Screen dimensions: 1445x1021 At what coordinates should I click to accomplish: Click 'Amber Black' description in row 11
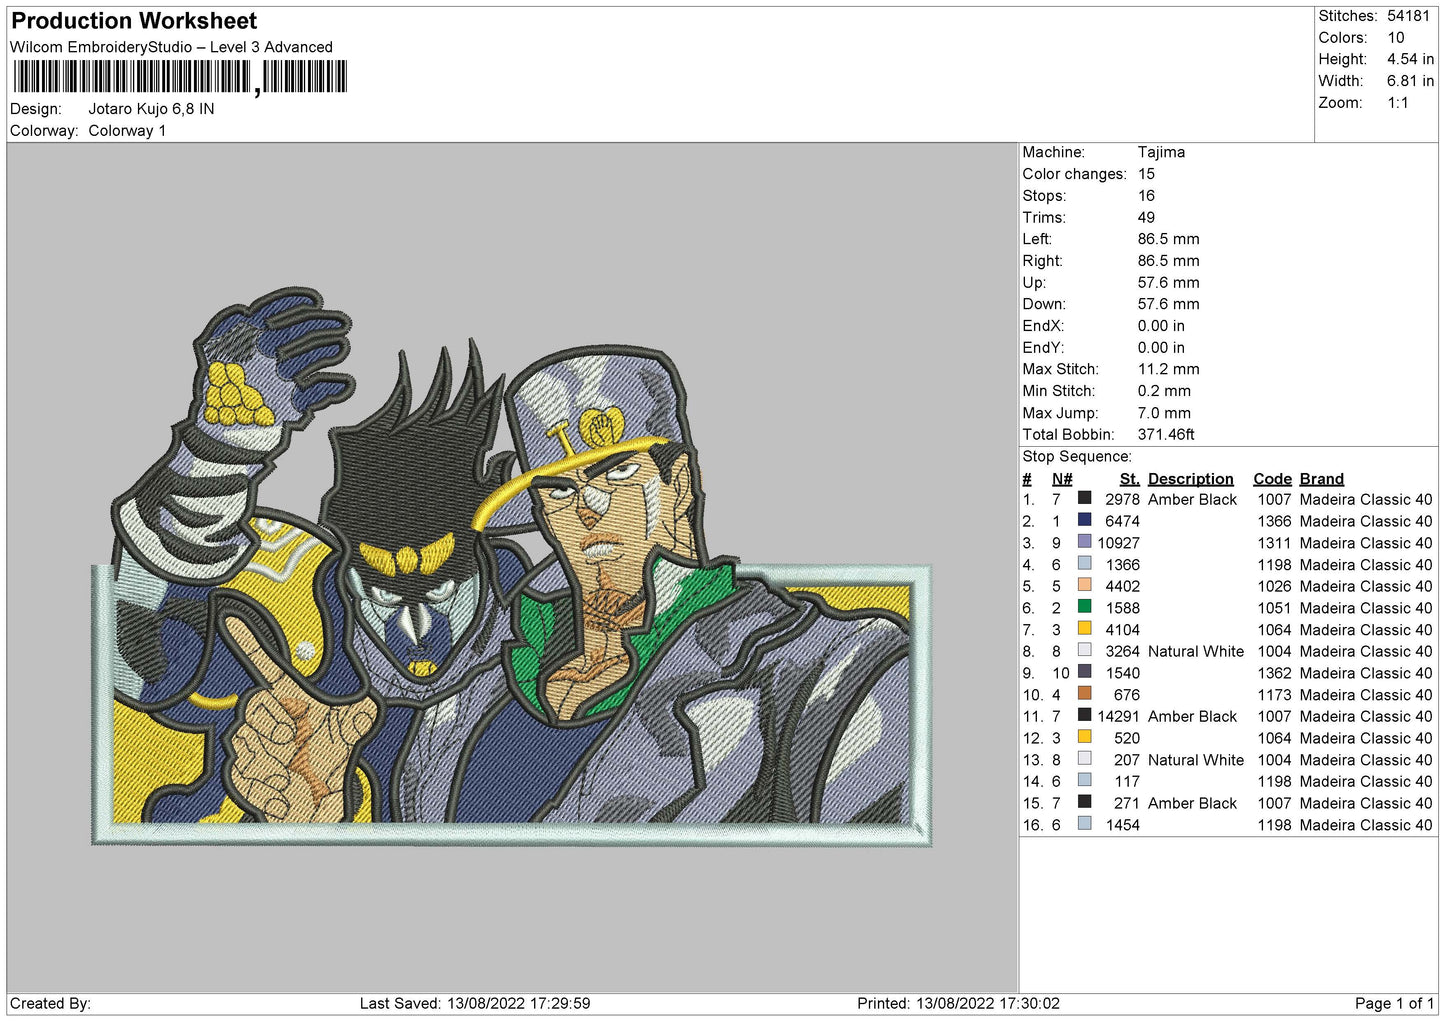coord(1192,716)
